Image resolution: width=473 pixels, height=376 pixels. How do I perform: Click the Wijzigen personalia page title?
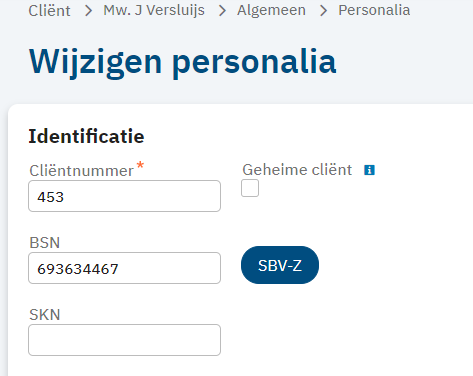183,62
